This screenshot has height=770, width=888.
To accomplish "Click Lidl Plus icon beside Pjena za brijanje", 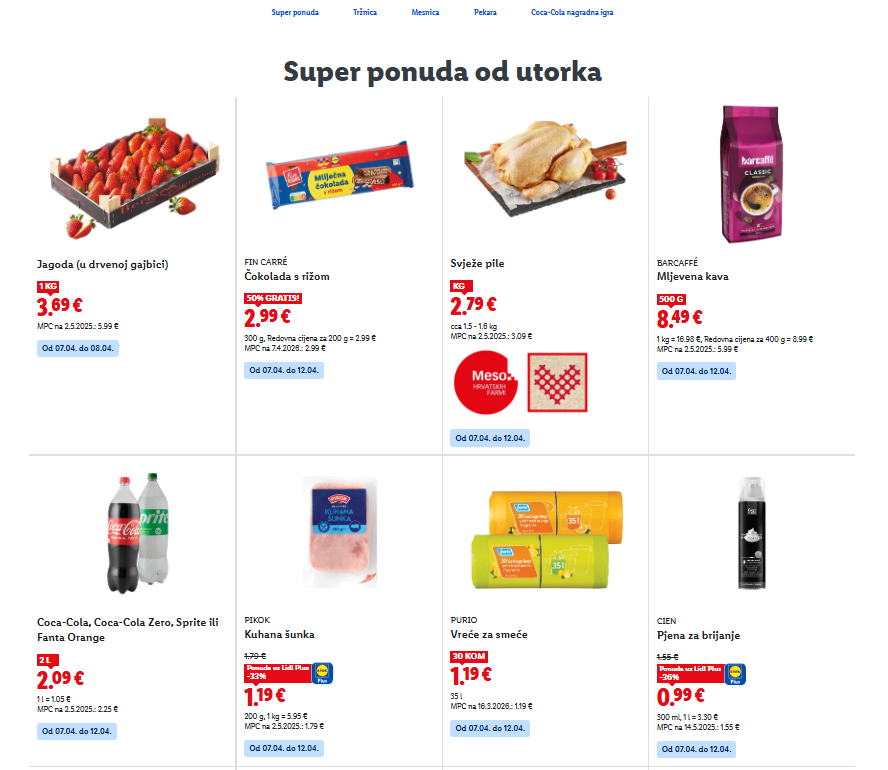I will 734,675.
